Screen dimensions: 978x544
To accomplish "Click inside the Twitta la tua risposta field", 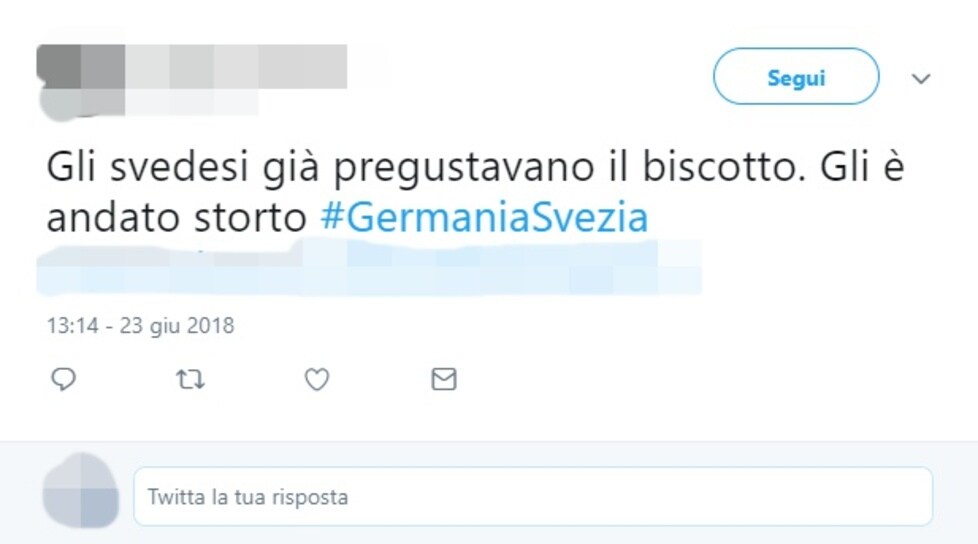I will click(533, 496).
